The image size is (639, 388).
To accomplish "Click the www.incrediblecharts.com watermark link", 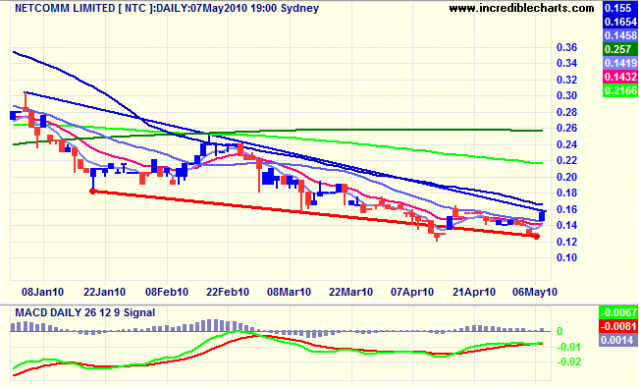I will [522, 8].
